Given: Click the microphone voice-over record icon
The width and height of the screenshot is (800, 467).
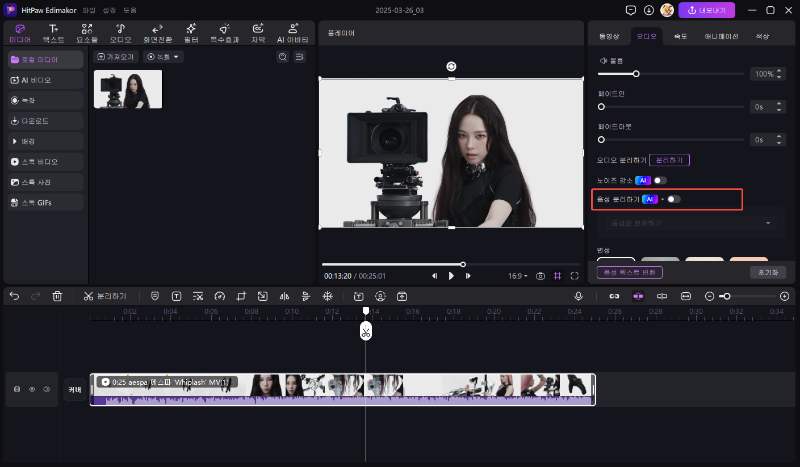Looking at the screenshot, I should pos(578,296).
